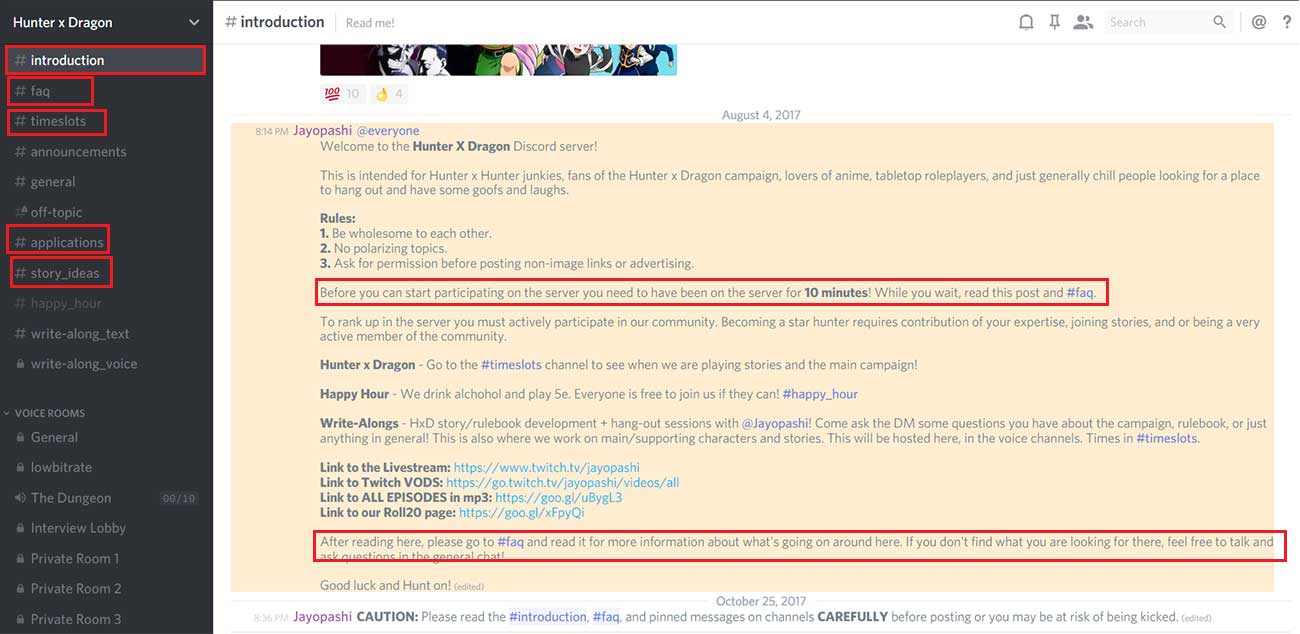The height and width of the screenshot is (634, 1300).
Task: Follow the #happy_hour channel link
Action: pos(820,394)
